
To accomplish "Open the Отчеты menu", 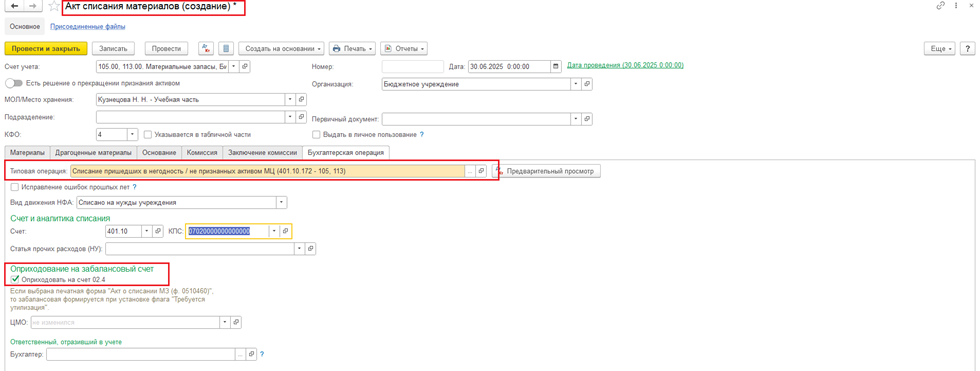I will click(404, 48).
